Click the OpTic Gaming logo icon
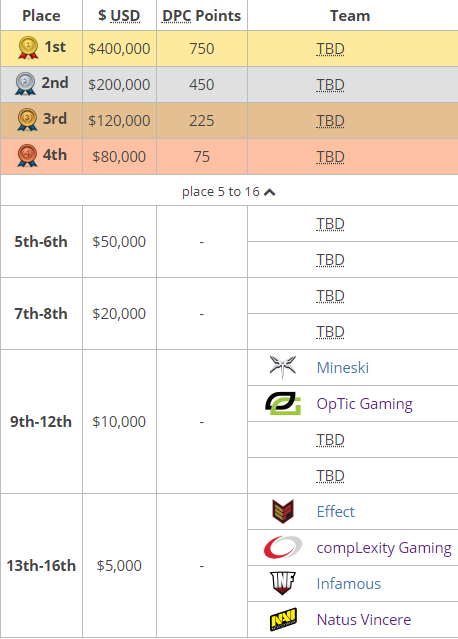This screenshot has height=639, width=458. [x=283, y=403]
